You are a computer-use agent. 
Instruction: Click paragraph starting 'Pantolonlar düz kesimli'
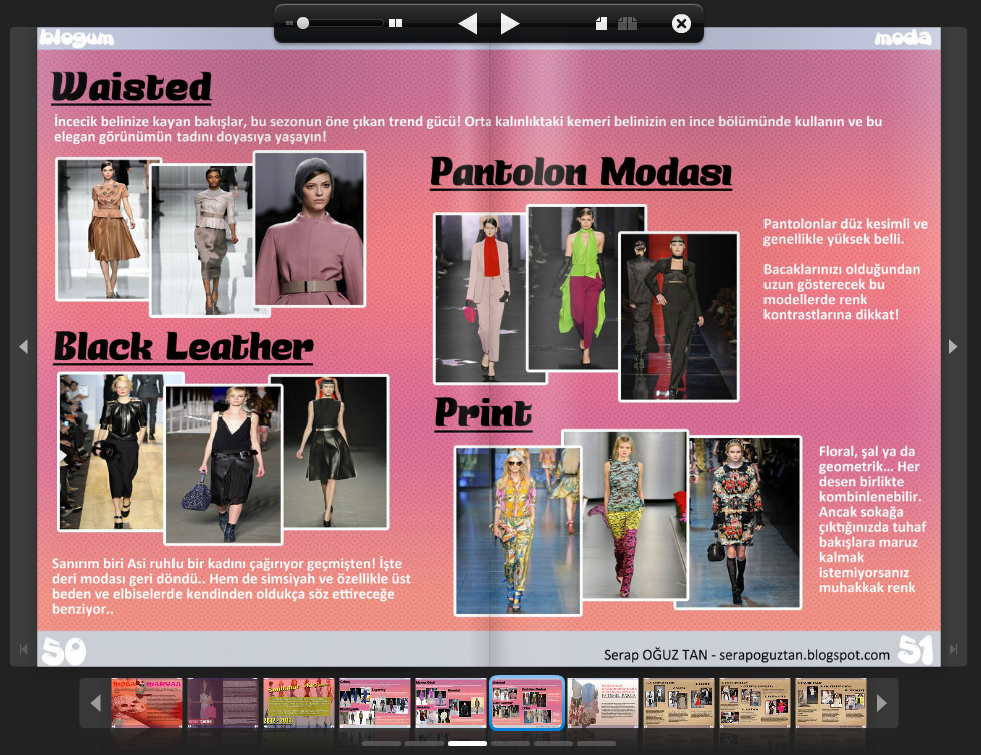pos(845,269)
